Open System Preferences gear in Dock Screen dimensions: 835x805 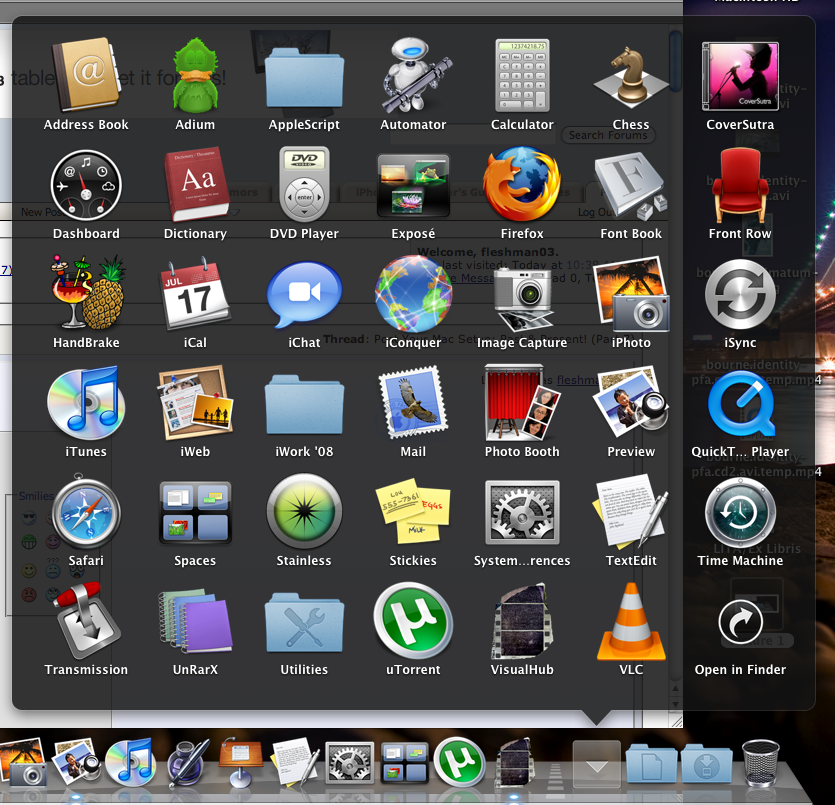tap(349, 764)
